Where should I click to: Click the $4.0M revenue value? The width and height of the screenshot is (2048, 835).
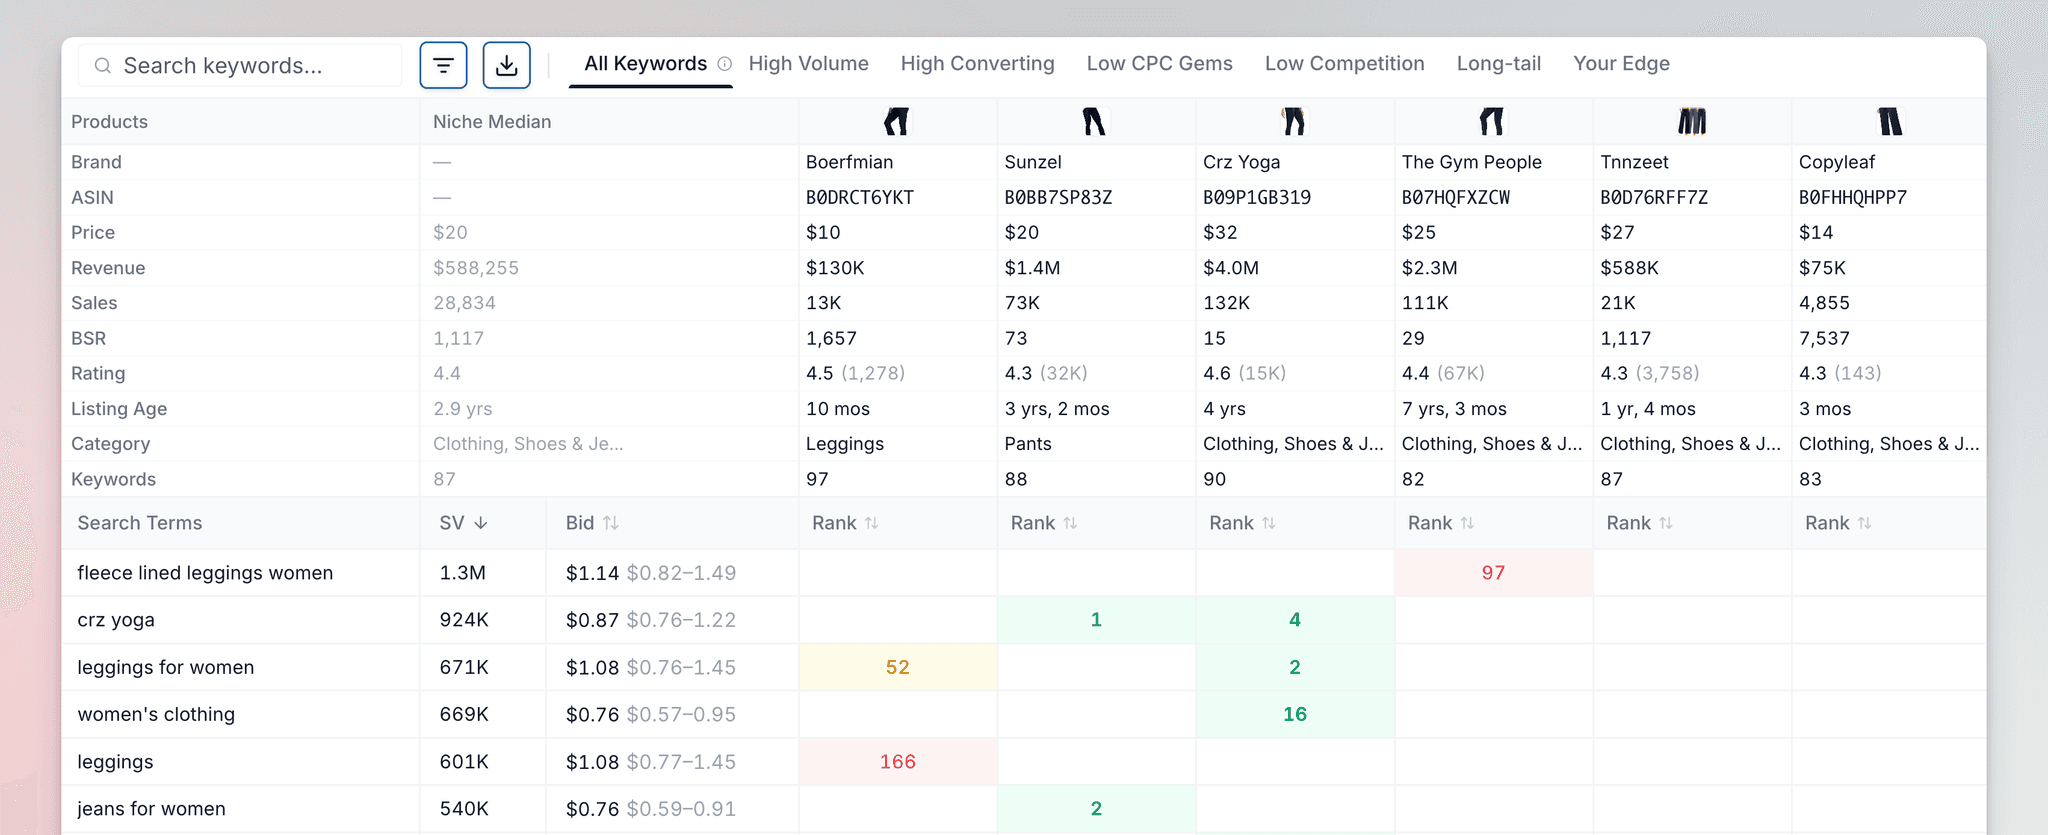point(1230,268)
